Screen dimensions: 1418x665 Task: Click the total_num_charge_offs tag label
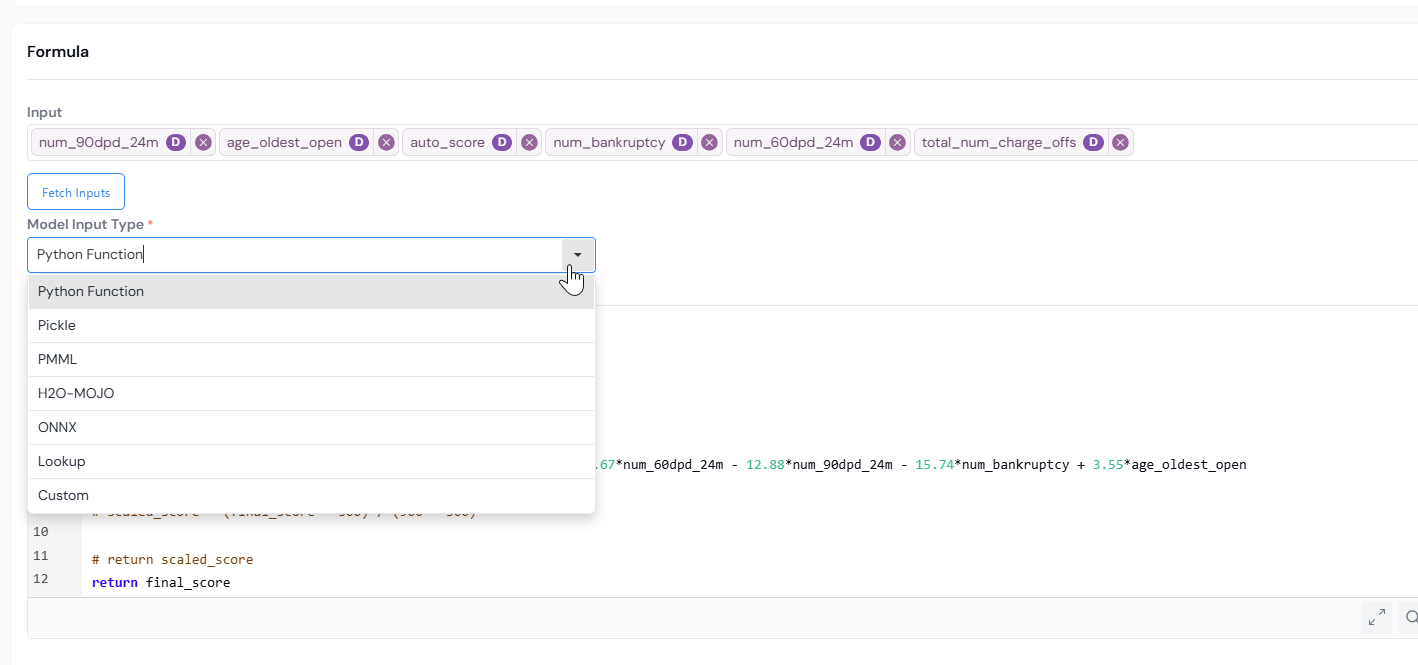999,143
